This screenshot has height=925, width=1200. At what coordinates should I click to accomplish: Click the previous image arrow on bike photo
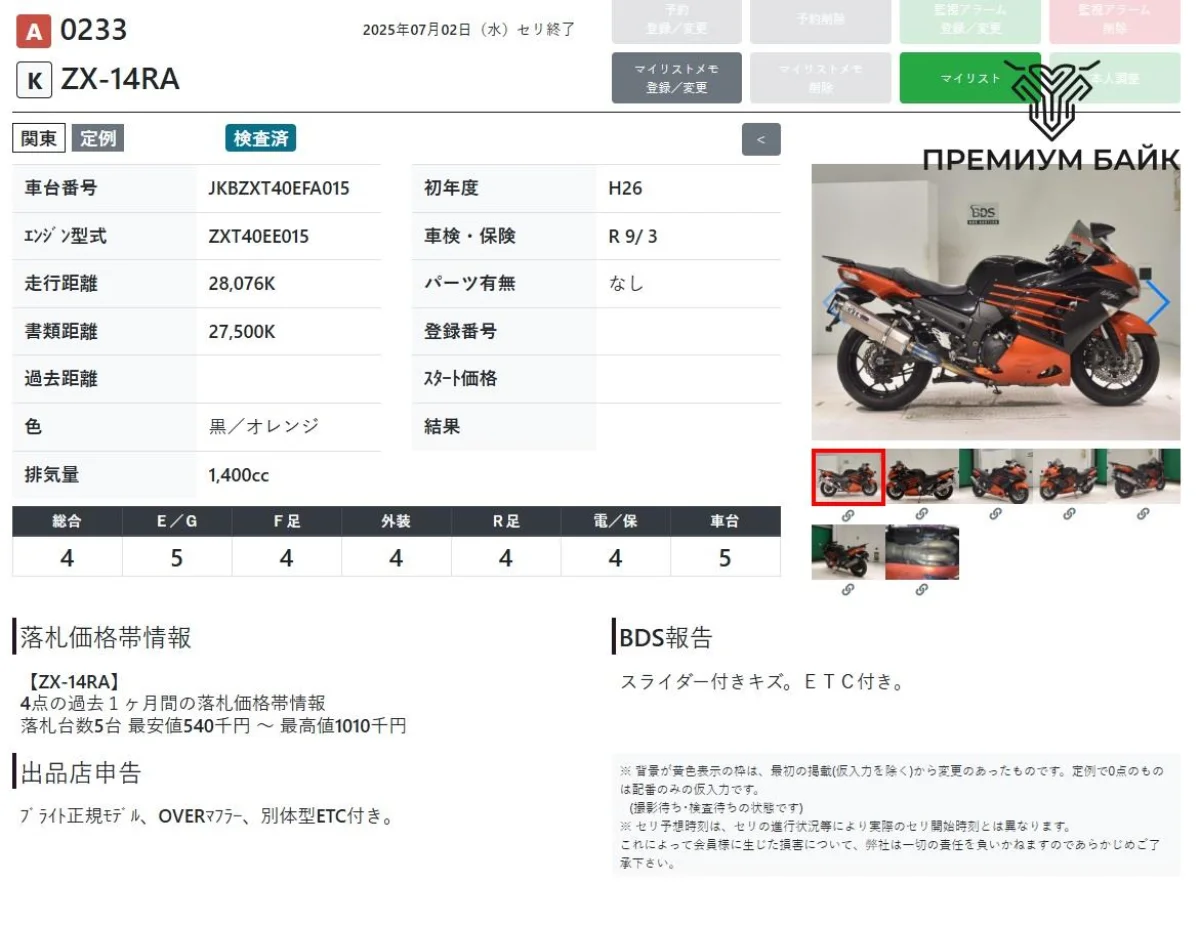click(x=828, y=302)
